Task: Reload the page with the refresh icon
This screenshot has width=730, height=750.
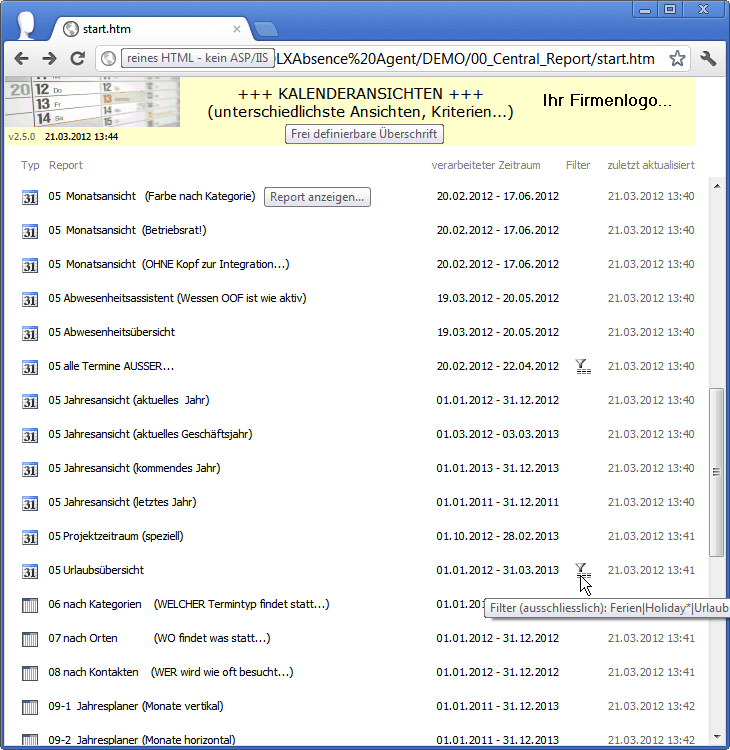Action: click(x=77, y=59)
